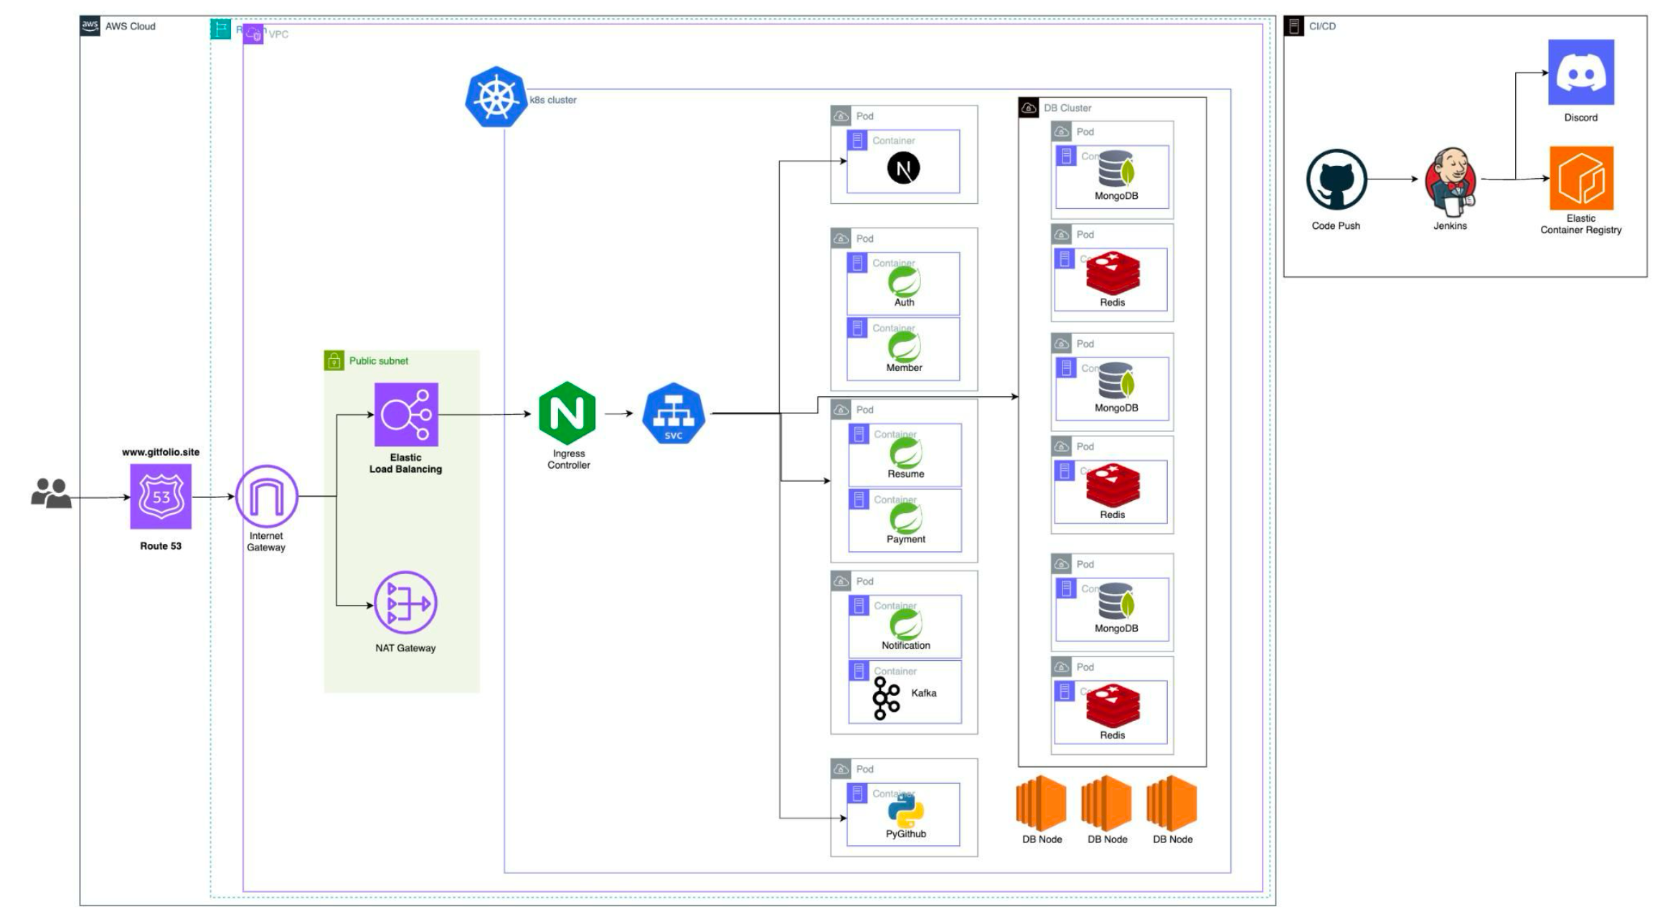The image size is (1654, 922).
Task: Select the Kubernetes wheel logo
Action: click(x=496, y=97)
